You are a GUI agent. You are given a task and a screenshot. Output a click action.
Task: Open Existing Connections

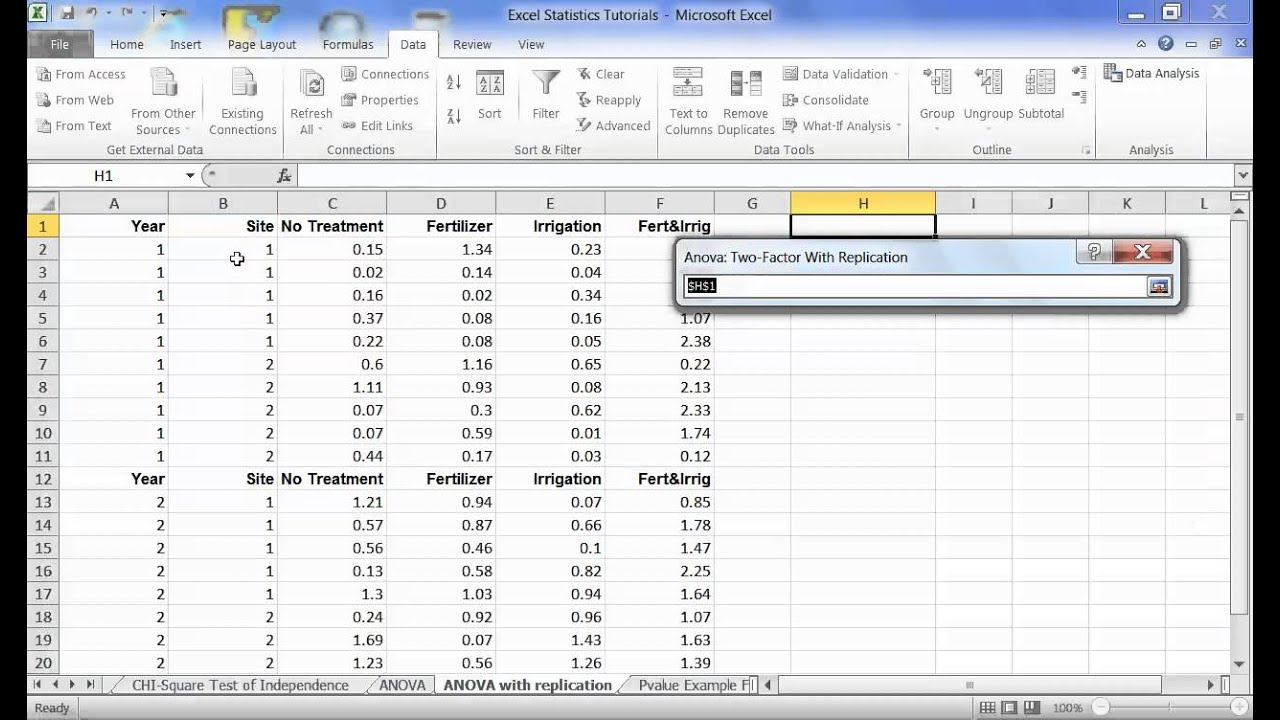pos(242,102)
